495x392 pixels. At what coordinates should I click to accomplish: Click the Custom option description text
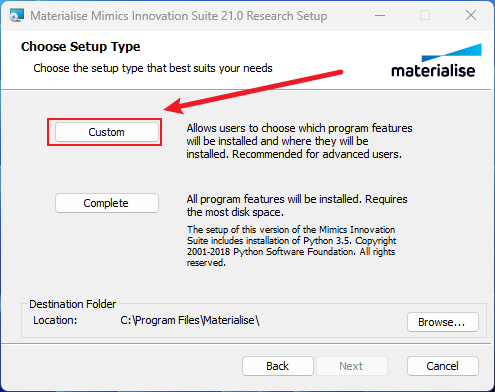[299, 141]
